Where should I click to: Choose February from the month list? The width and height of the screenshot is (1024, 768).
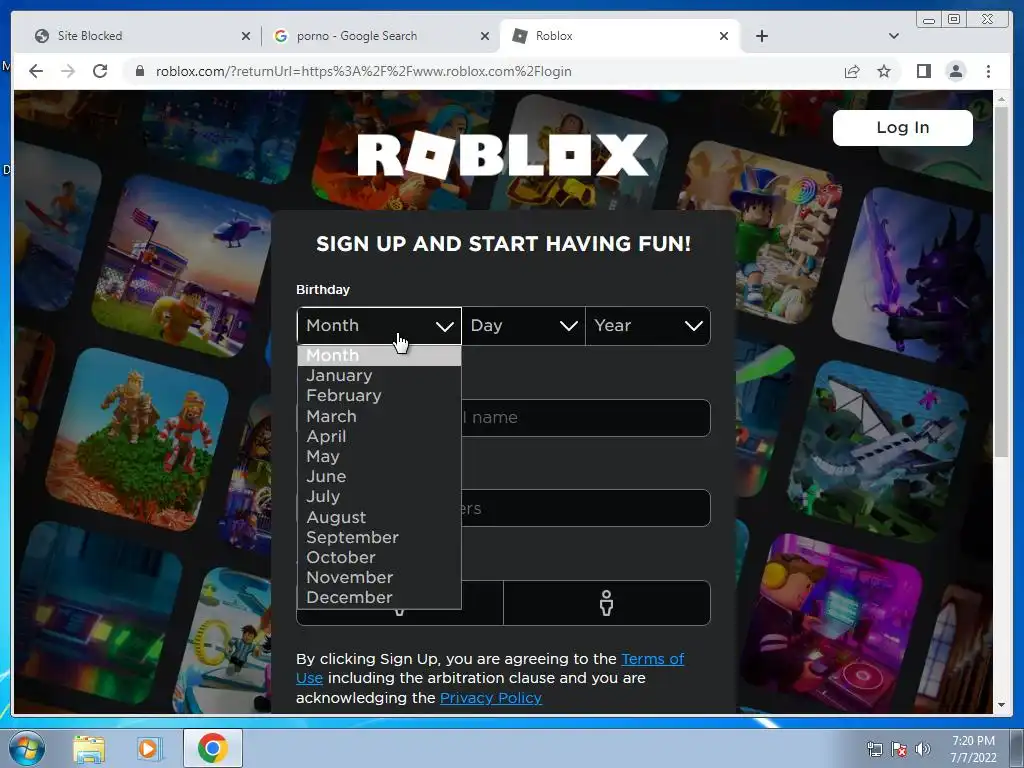pyautogui.click(x=379, y=396)
